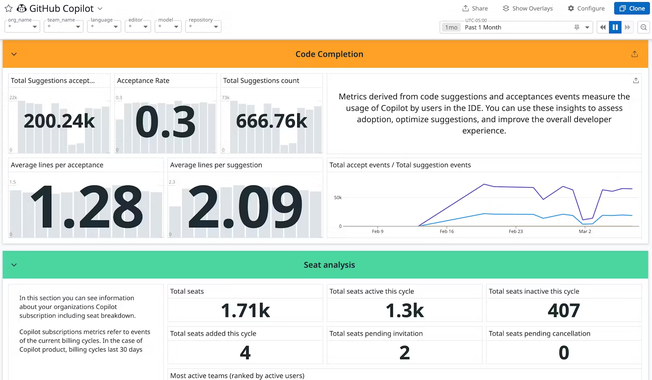The height and width of the screenshot is (380, 652).
Task: Click the Feb 9 axis label
Action: (378, 231)
